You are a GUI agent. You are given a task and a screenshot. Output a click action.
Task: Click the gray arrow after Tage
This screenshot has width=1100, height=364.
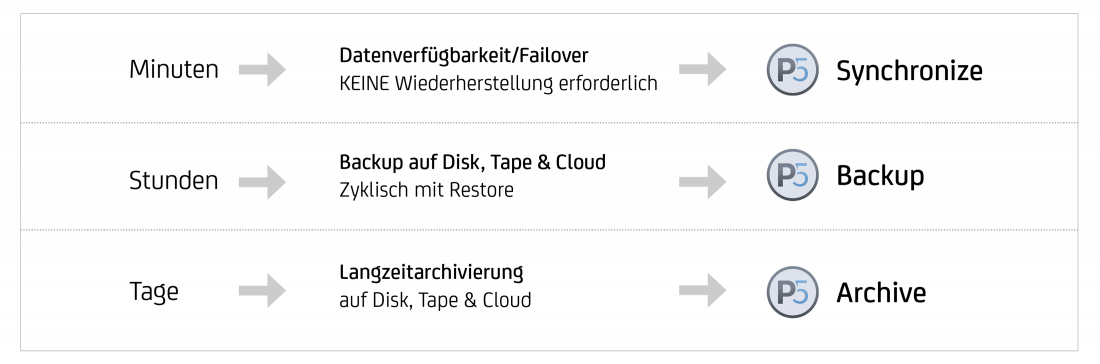262,290
